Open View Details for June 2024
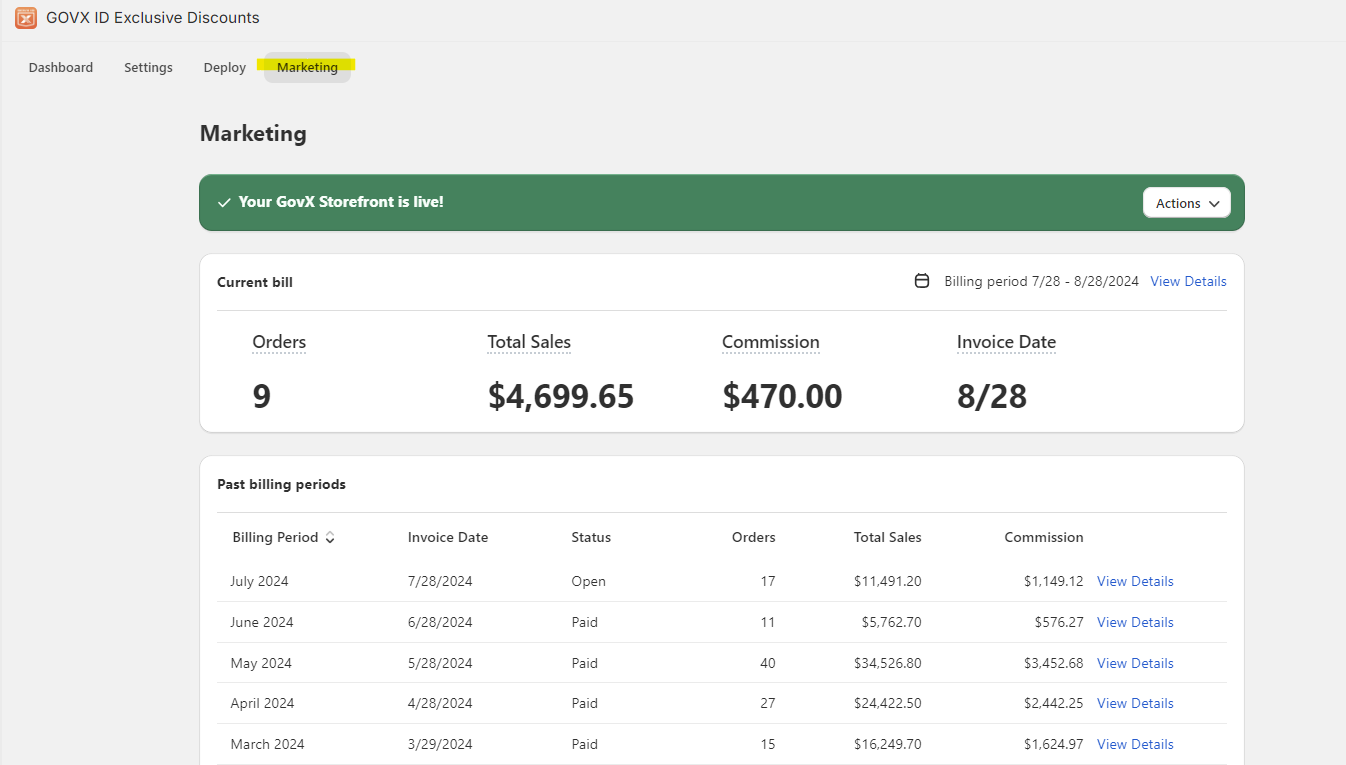The image size is (1346, 765). click(1135, 623)
